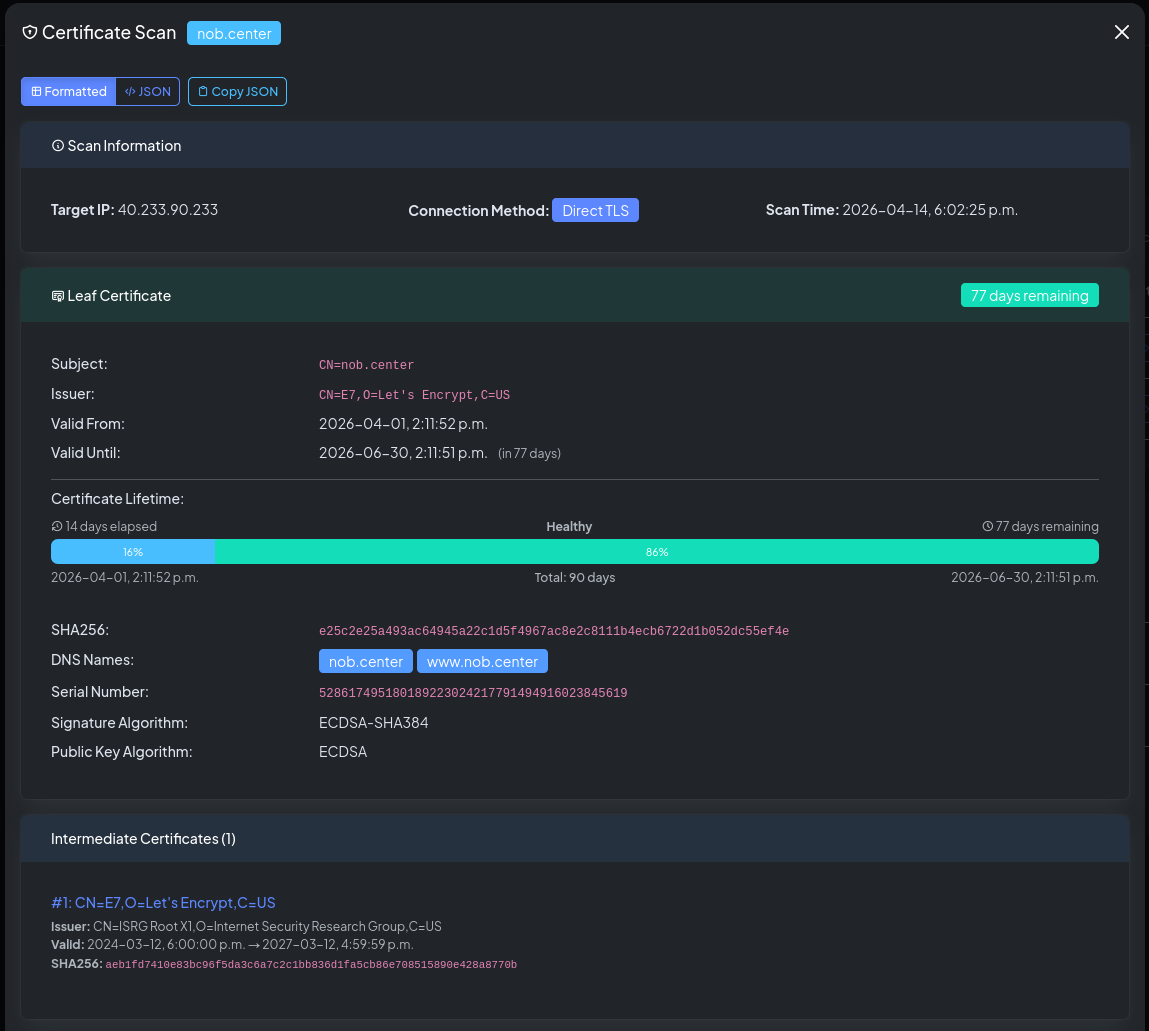This screenshot has height=1031, width=1149.
Task: Click the lifetime start date under progress bar
Action: point(125,577)
